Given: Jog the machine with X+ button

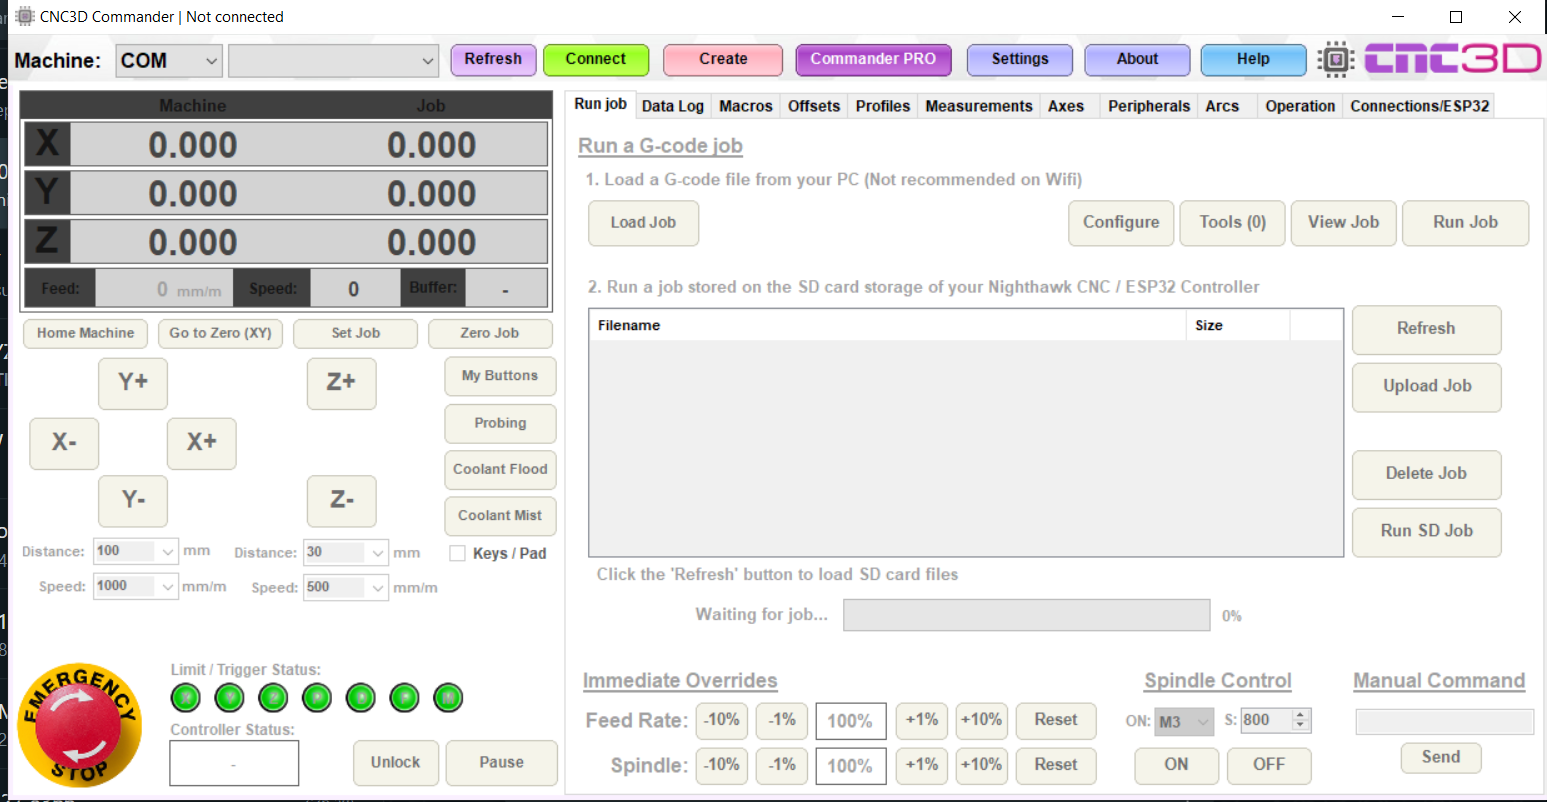Looking at the screenshot, I should pos(201,443).
